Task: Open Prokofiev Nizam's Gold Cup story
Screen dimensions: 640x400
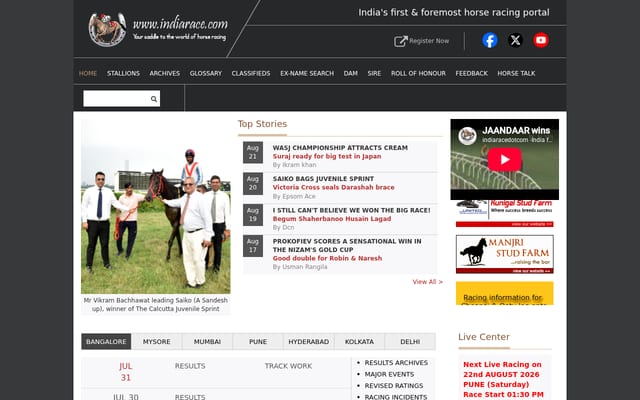Action: coord(347,245)
